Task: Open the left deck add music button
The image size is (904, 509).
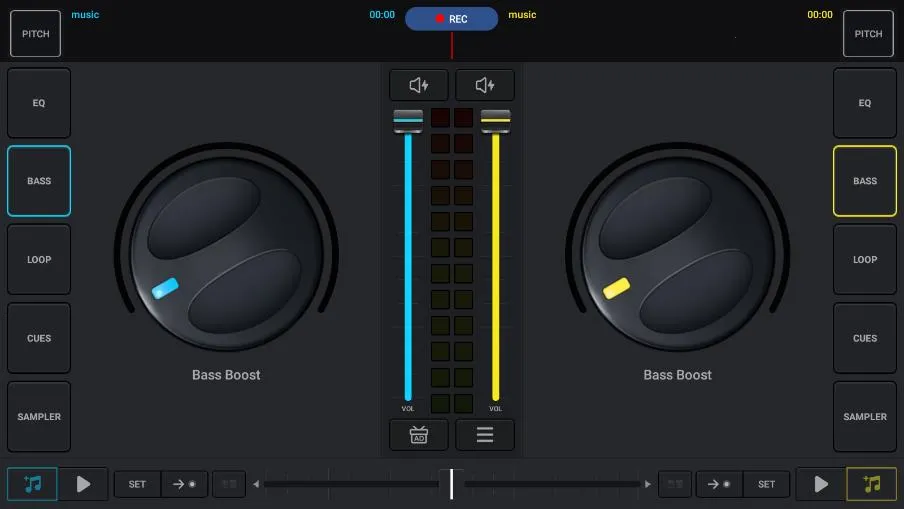Action: pyautogui.click(x=32, y=484)
